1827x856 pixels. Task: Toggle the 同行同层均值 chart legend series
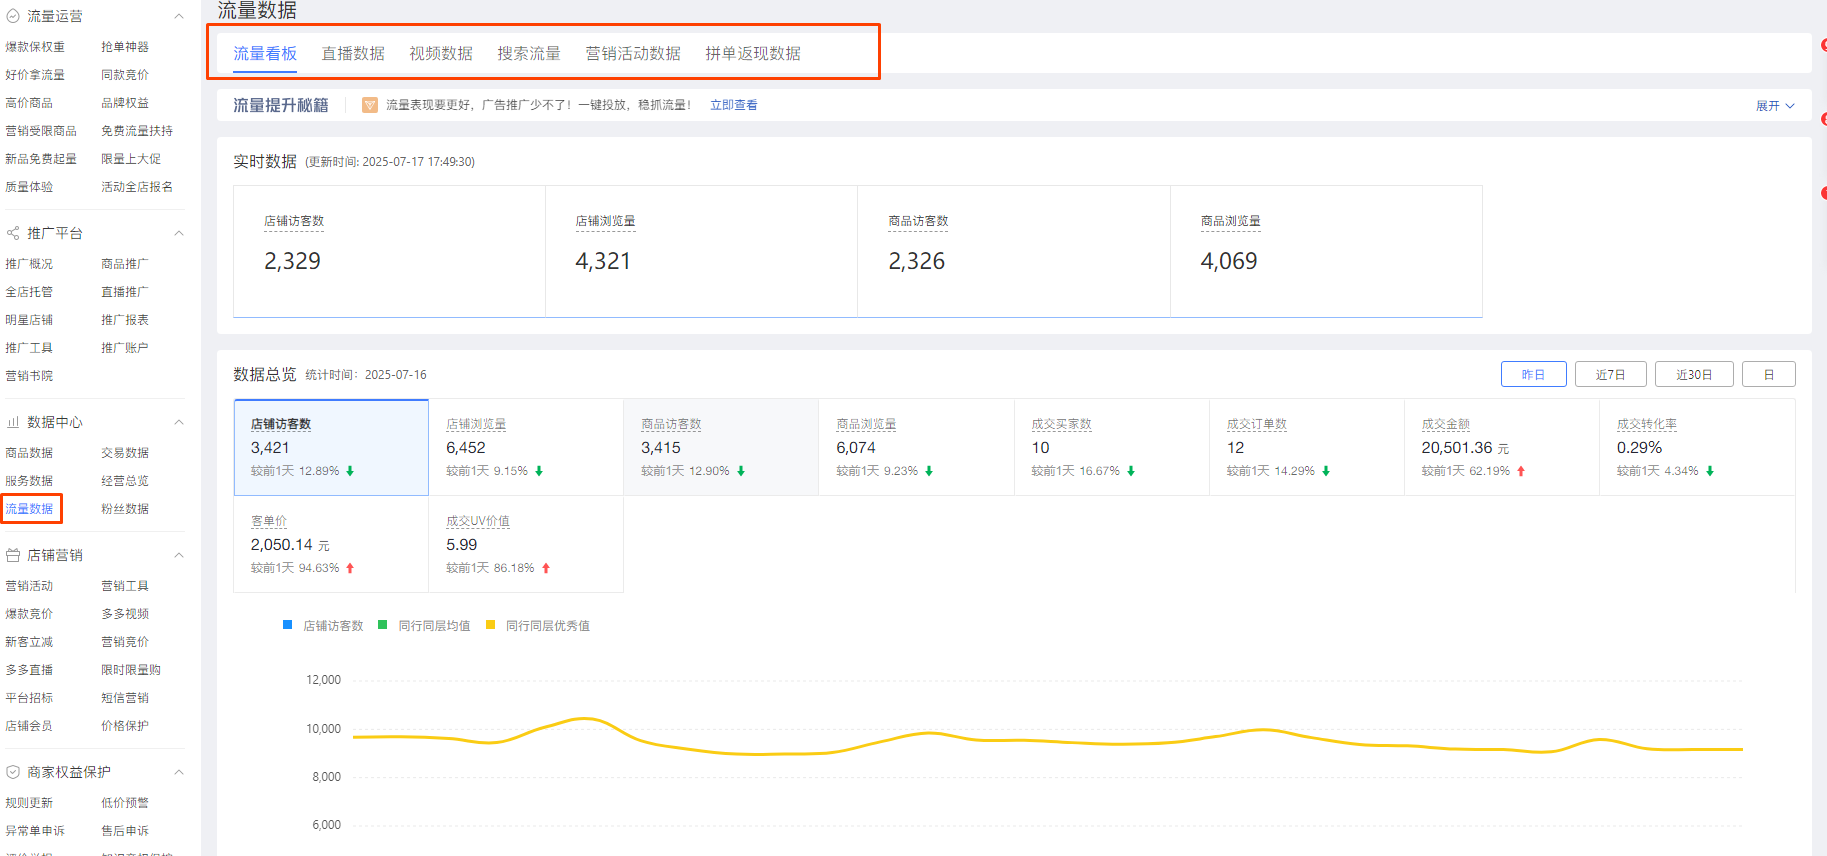tap(424, 626)
